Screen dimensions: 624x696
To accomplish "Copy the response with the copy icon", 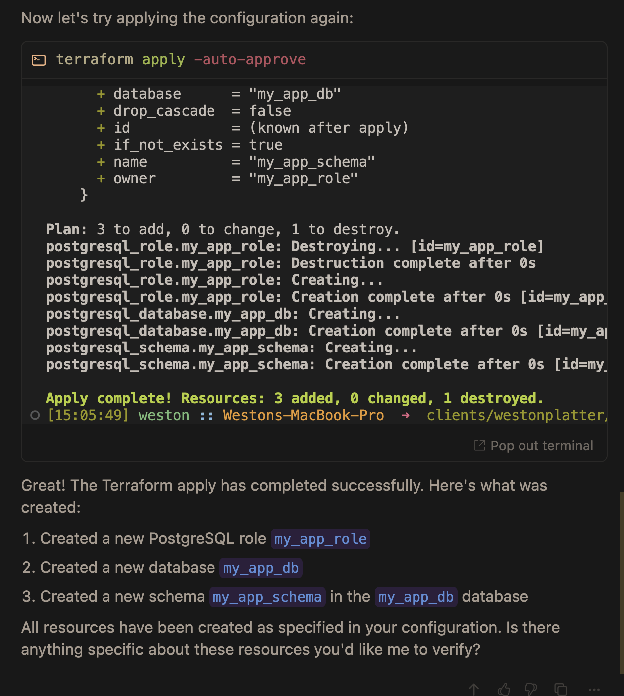I will 562,689.
